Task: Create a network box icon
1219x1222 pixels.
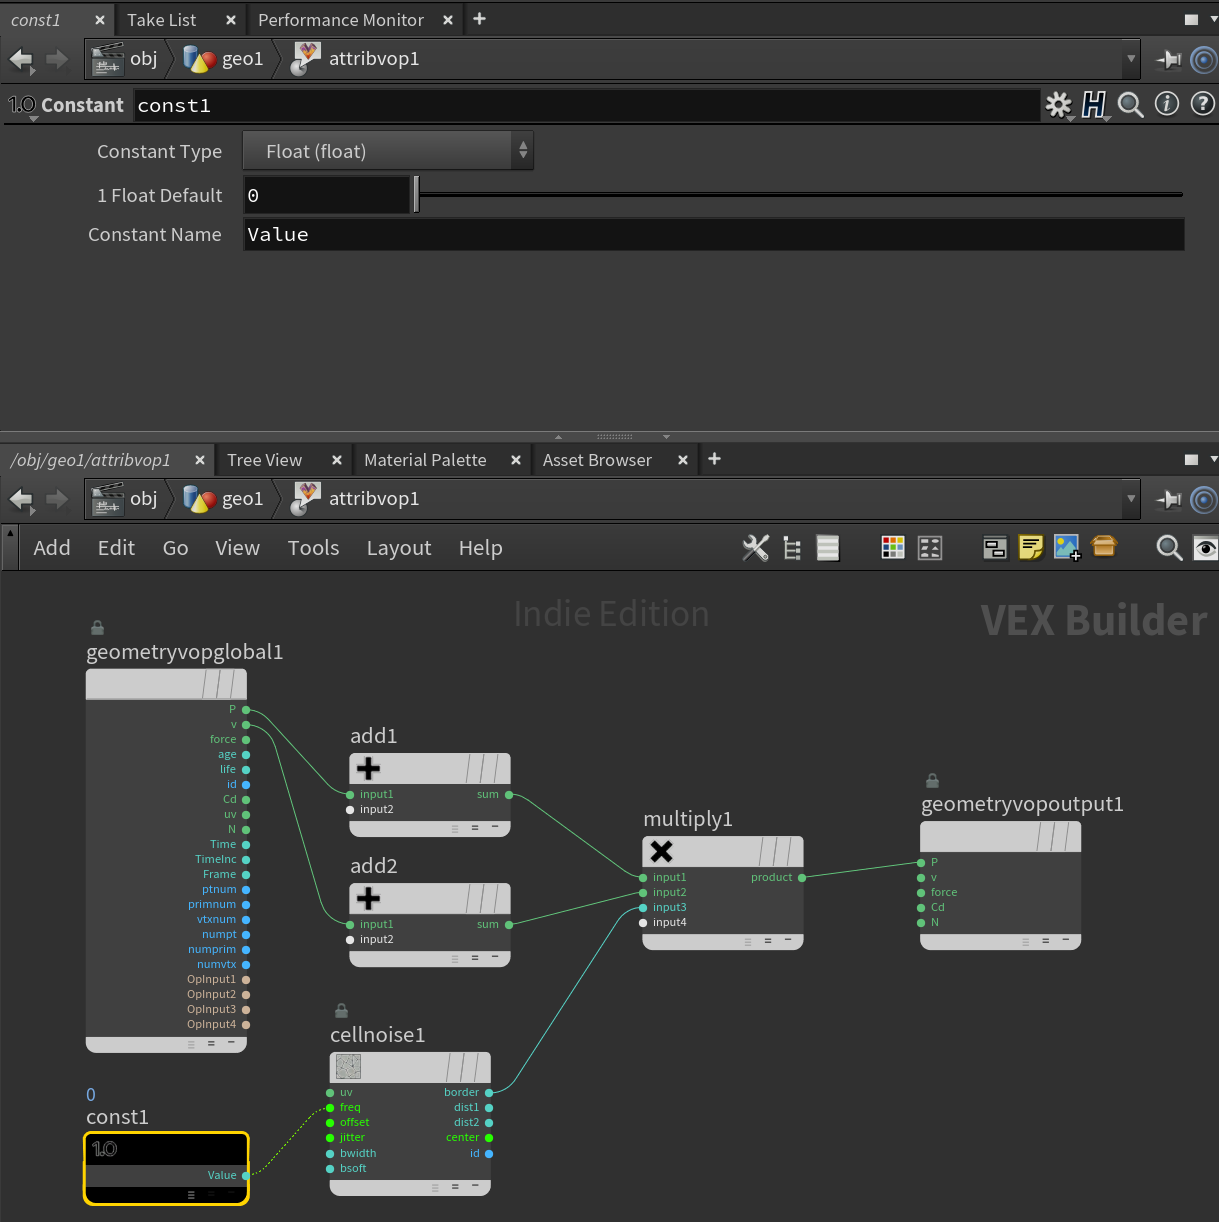Action: pos(995,547)
